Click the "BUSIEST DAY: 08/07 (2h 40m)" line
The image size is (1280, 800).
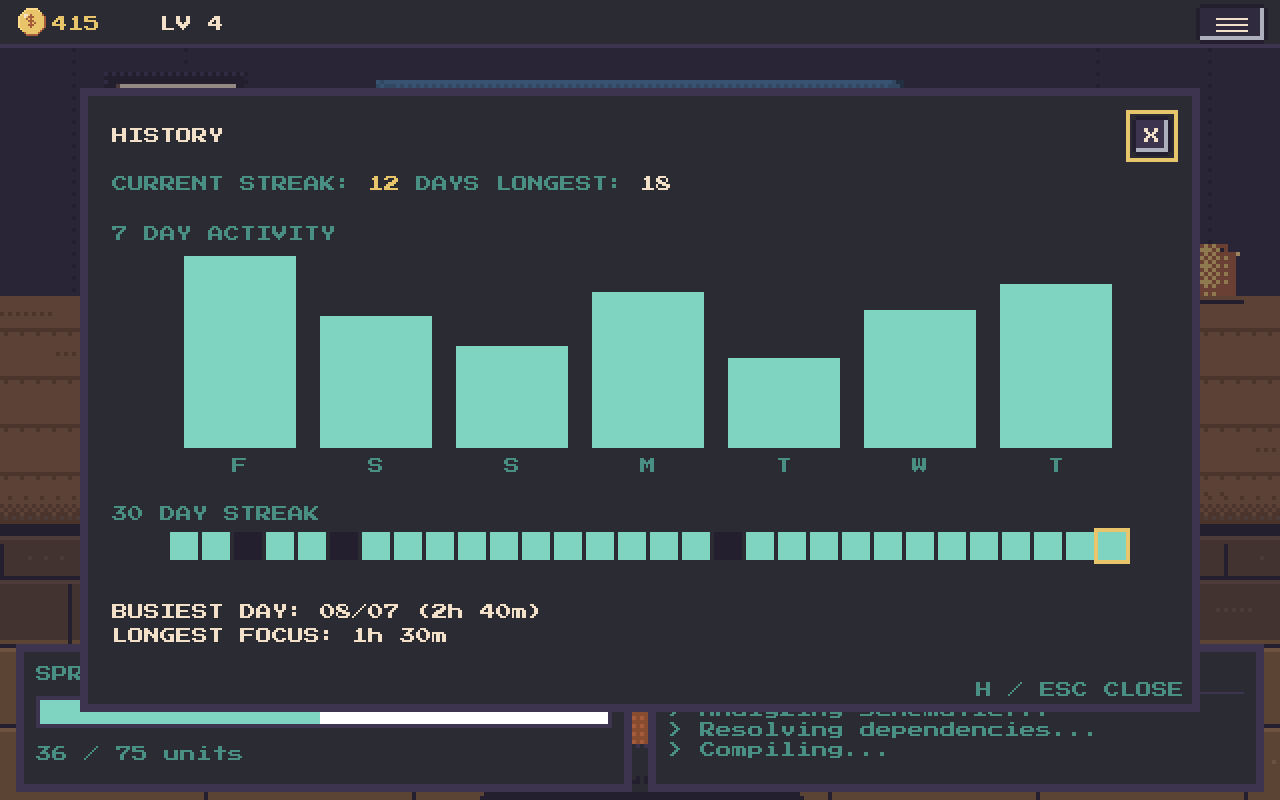326,611
